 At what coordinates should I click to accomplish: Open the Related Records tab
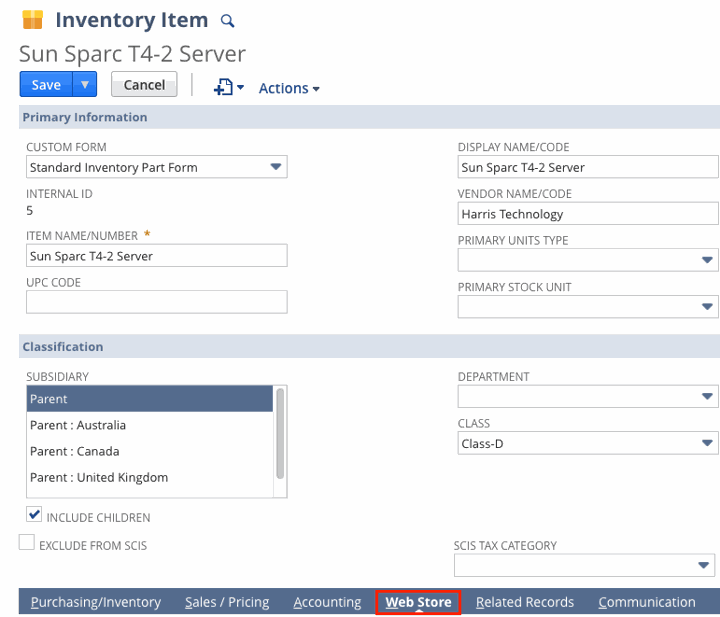coord(525,602)
